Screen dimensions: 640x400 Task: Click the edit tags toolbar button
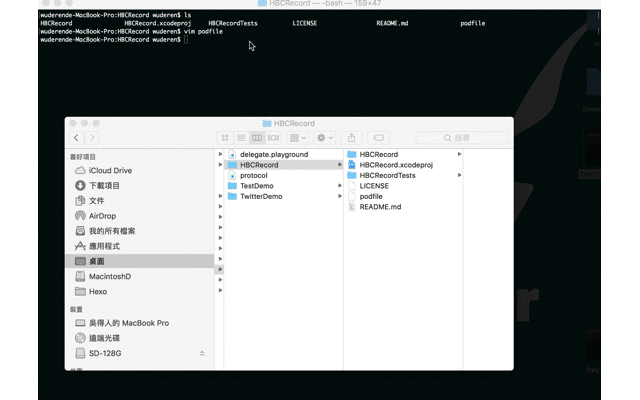pos(378,138)
